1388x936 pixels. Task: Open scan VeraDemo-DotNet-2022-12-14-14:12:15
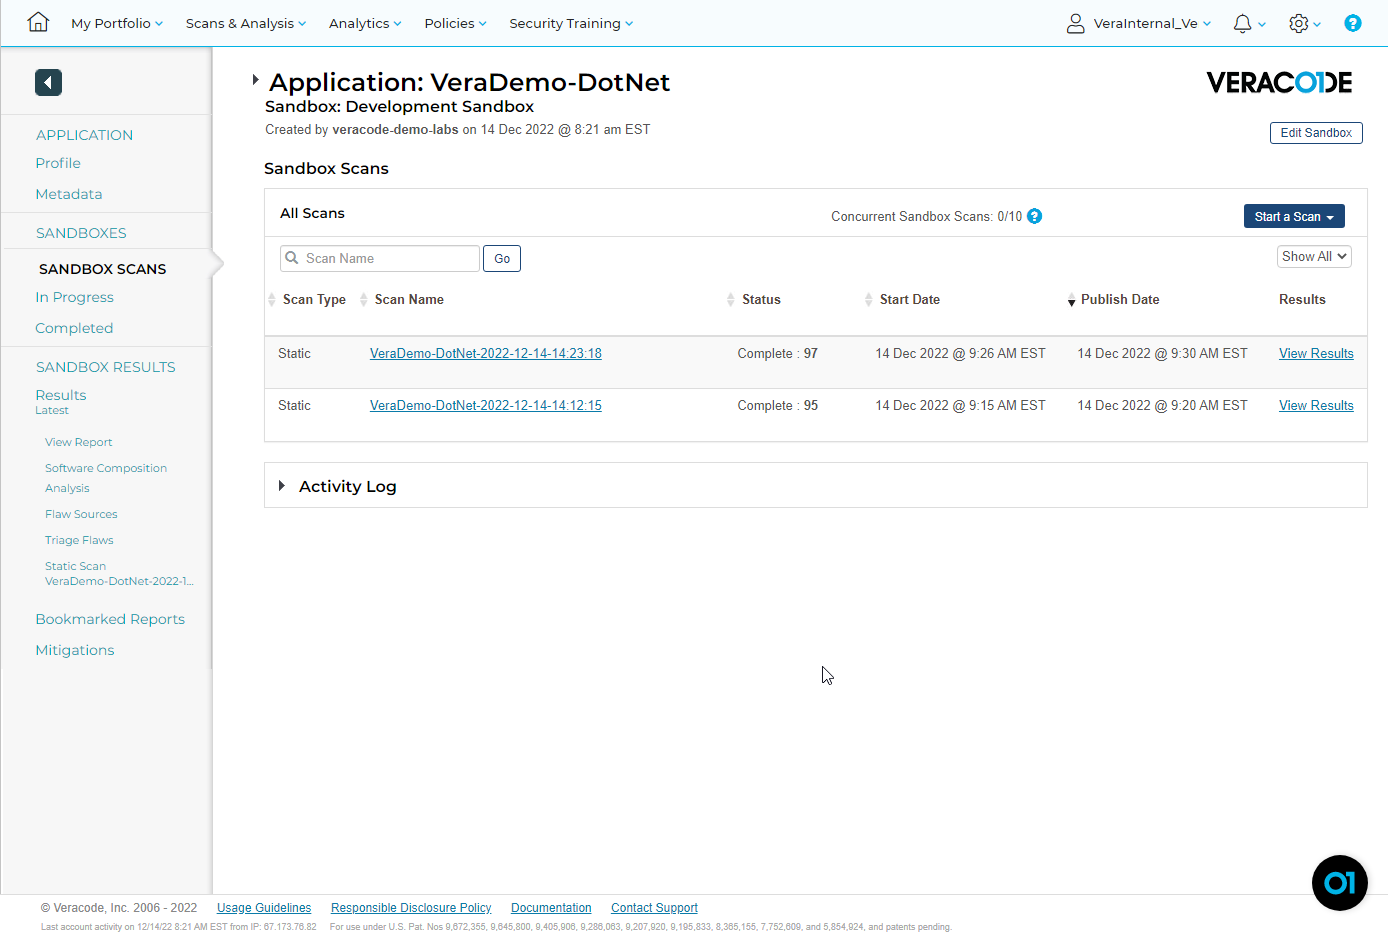(x=486, y=406)
